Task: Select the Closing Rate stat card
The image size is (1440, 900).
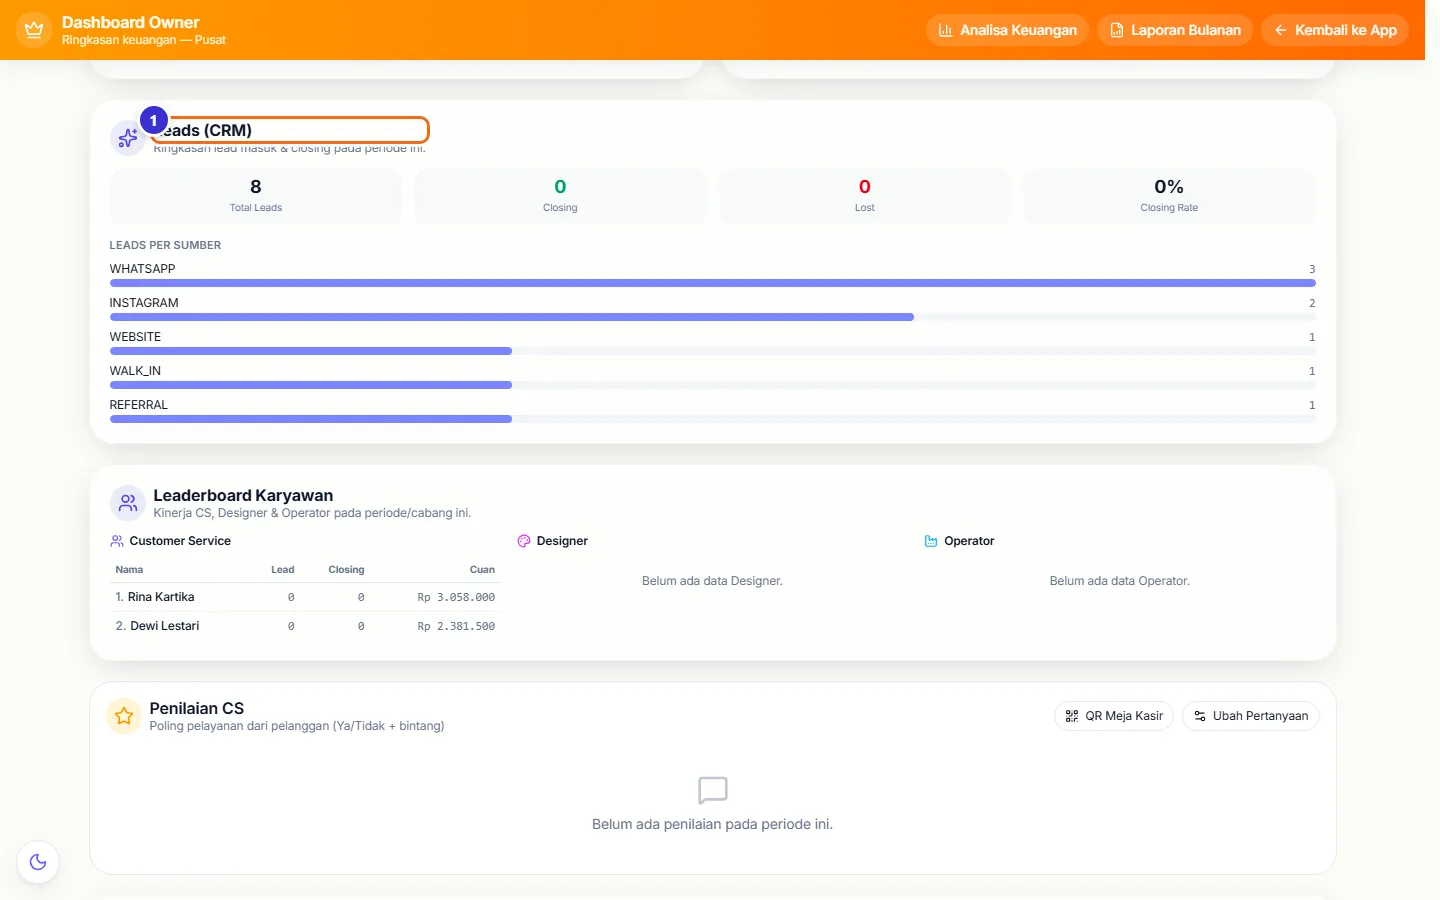Action: [x=1169, y=196]
